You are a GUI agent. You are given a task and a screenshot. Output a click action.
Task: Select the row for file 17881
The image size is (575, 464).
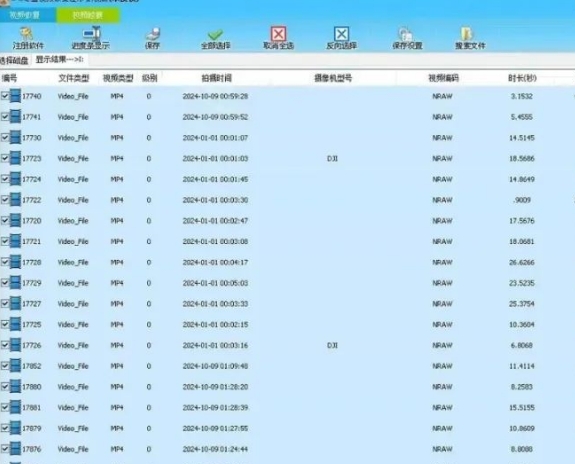(288, 408)
